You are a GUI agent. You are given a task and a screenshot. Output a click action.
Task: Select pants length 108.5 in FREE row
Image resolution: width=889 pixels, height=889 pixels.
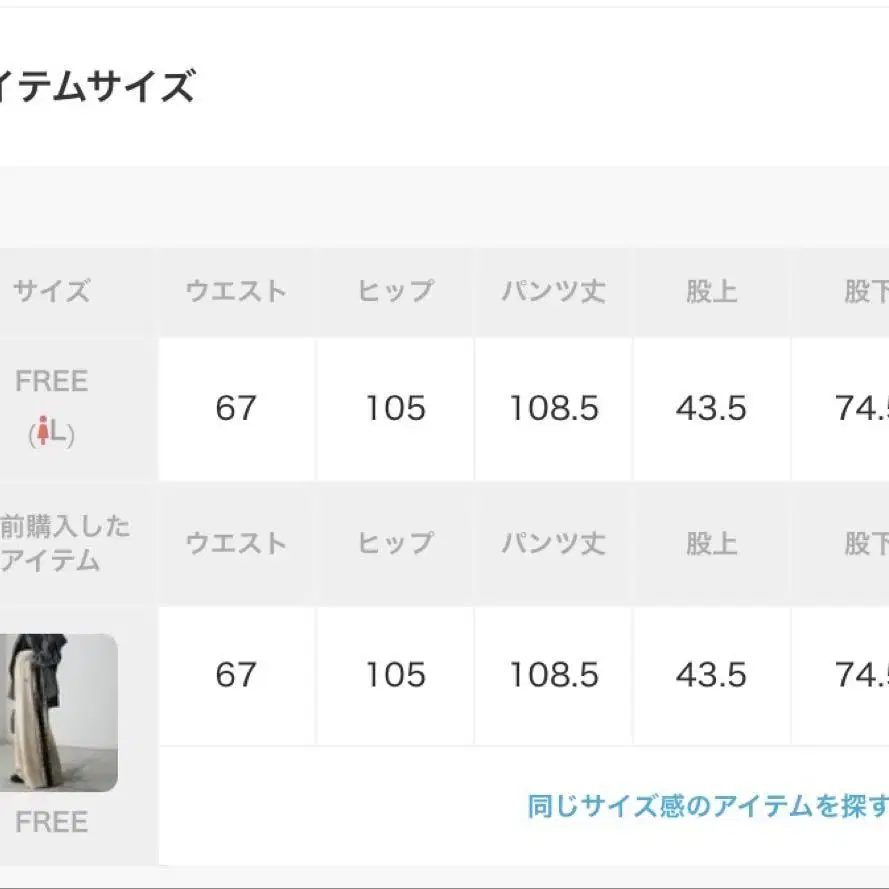(554, 408)
